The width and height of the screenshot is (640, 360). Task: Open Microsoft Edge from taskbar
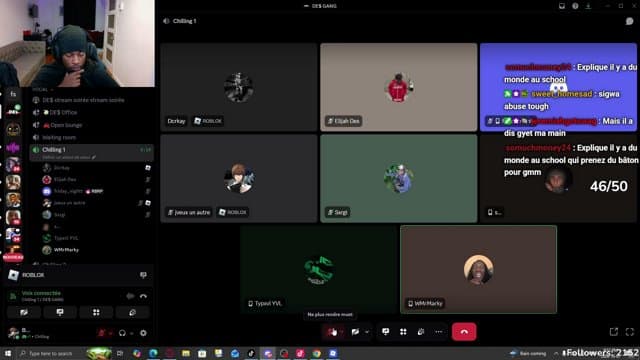click(x=153, y=353)
